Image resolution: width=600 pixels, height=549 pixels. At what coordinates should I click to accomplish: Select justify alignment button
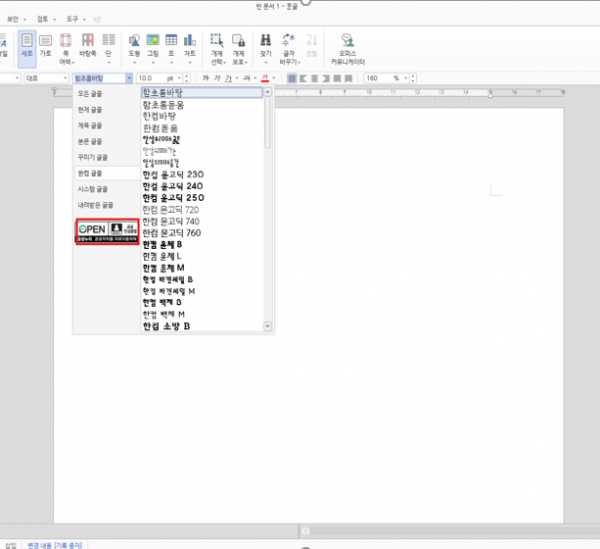[x=292, y=78]
